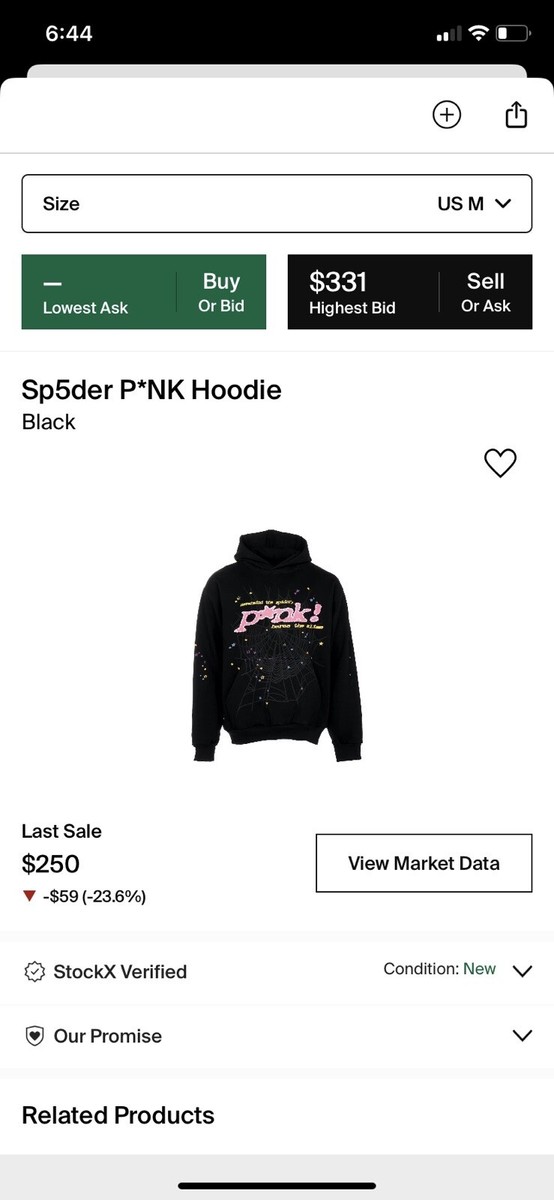Tap the Wi-Fi status icon
554x1200 pixels.
point(478,34)
